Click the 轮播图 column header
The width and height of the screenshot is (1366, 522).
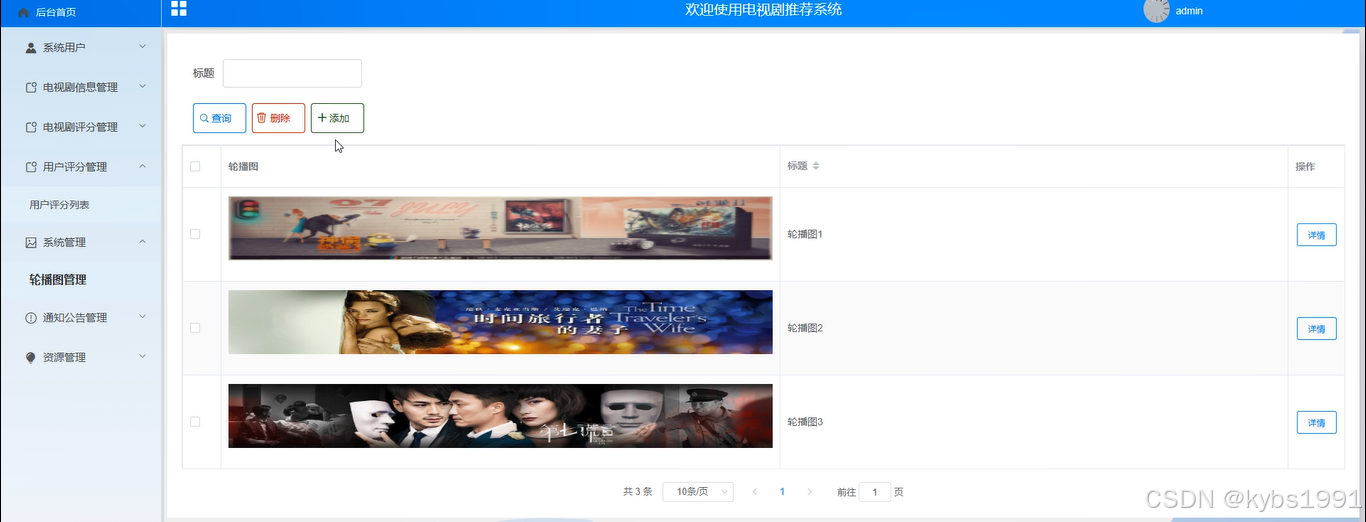tap(243, 166)
